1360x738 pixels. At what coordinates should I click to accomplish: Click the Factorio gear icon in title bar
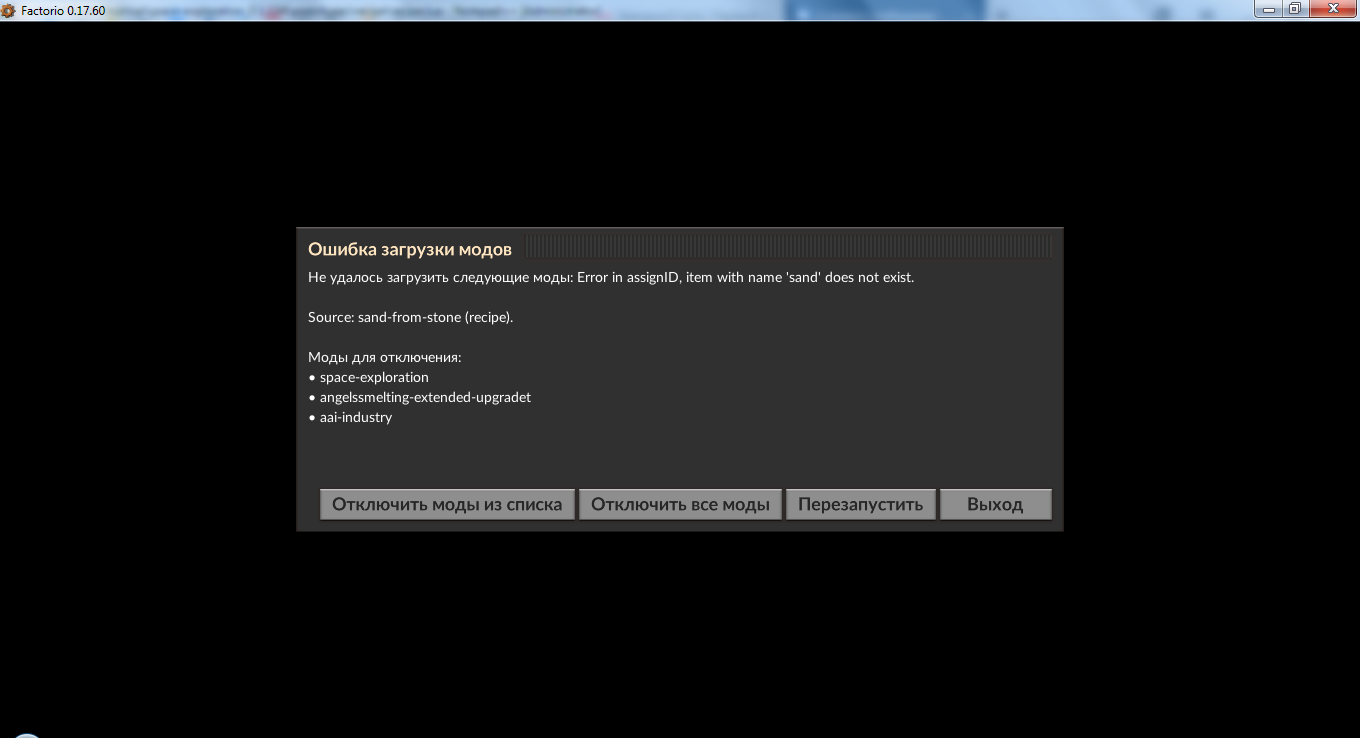pos(9,10)
